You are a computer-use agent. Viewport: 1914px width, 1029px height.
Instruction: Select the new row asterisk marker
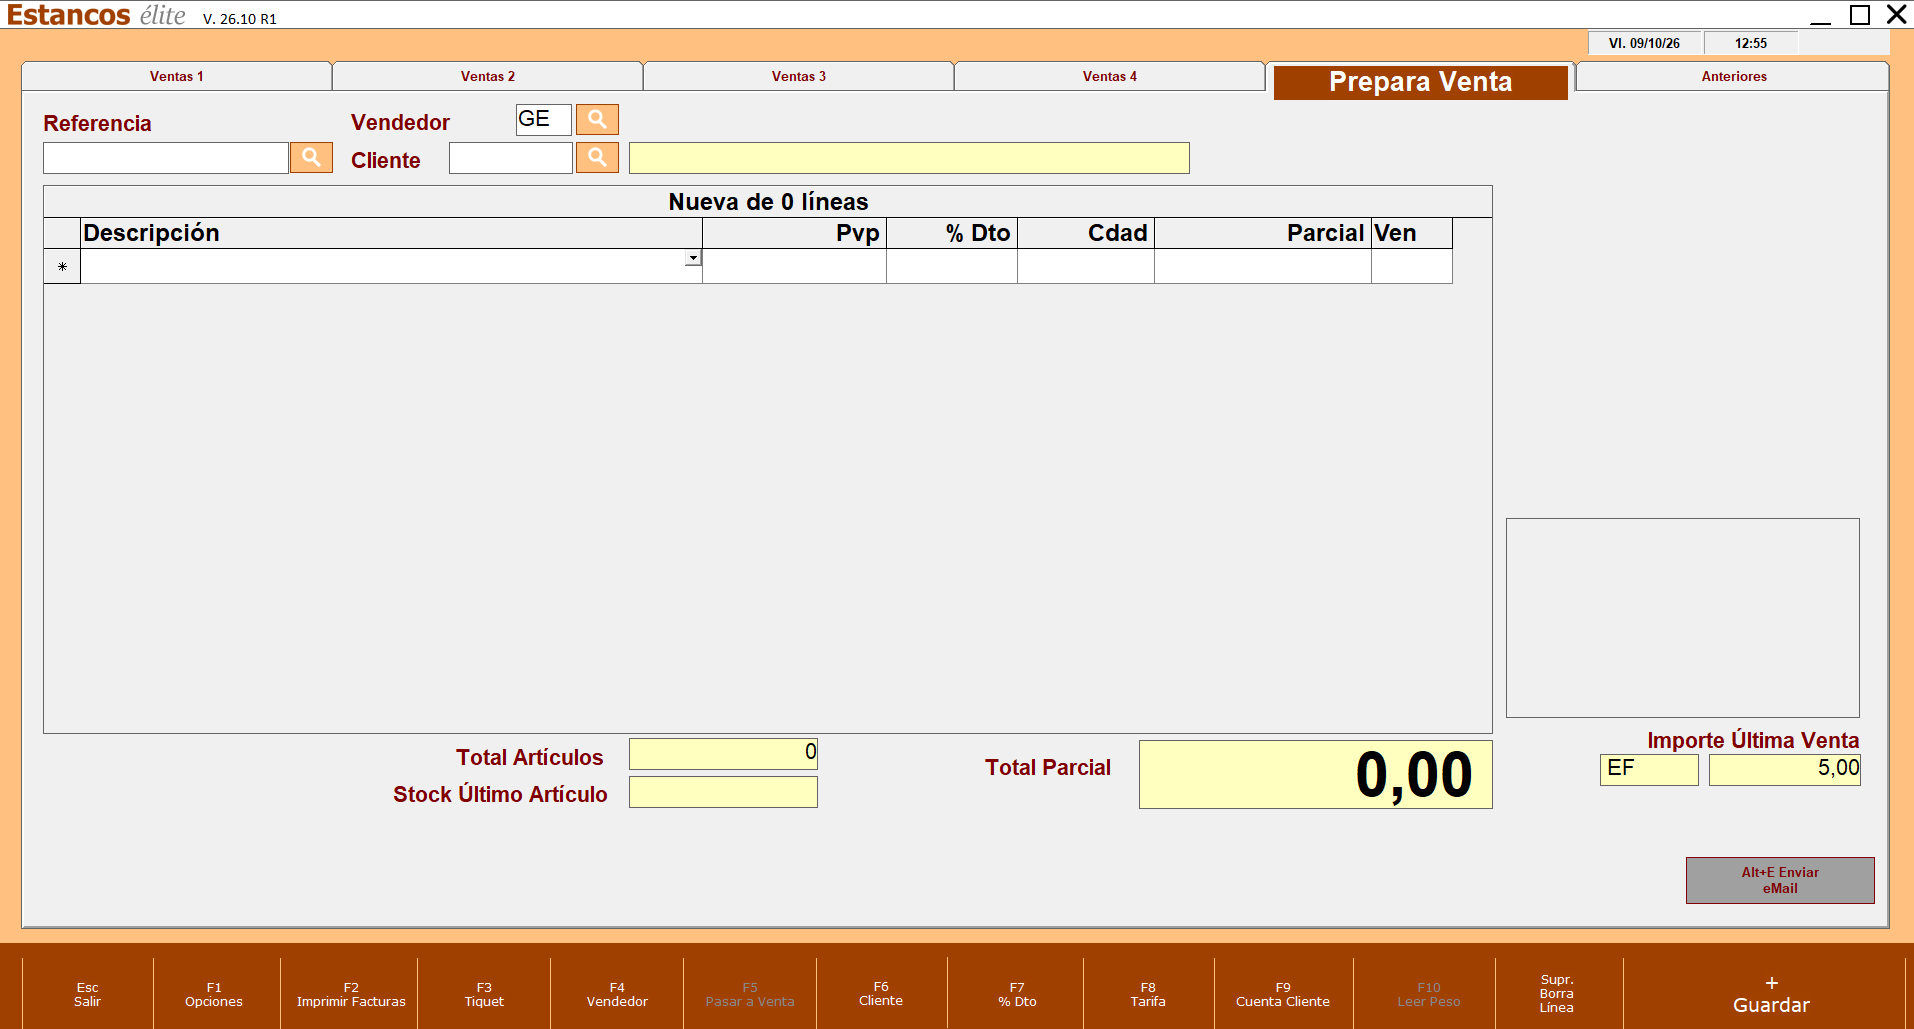(x=62, y=267)
